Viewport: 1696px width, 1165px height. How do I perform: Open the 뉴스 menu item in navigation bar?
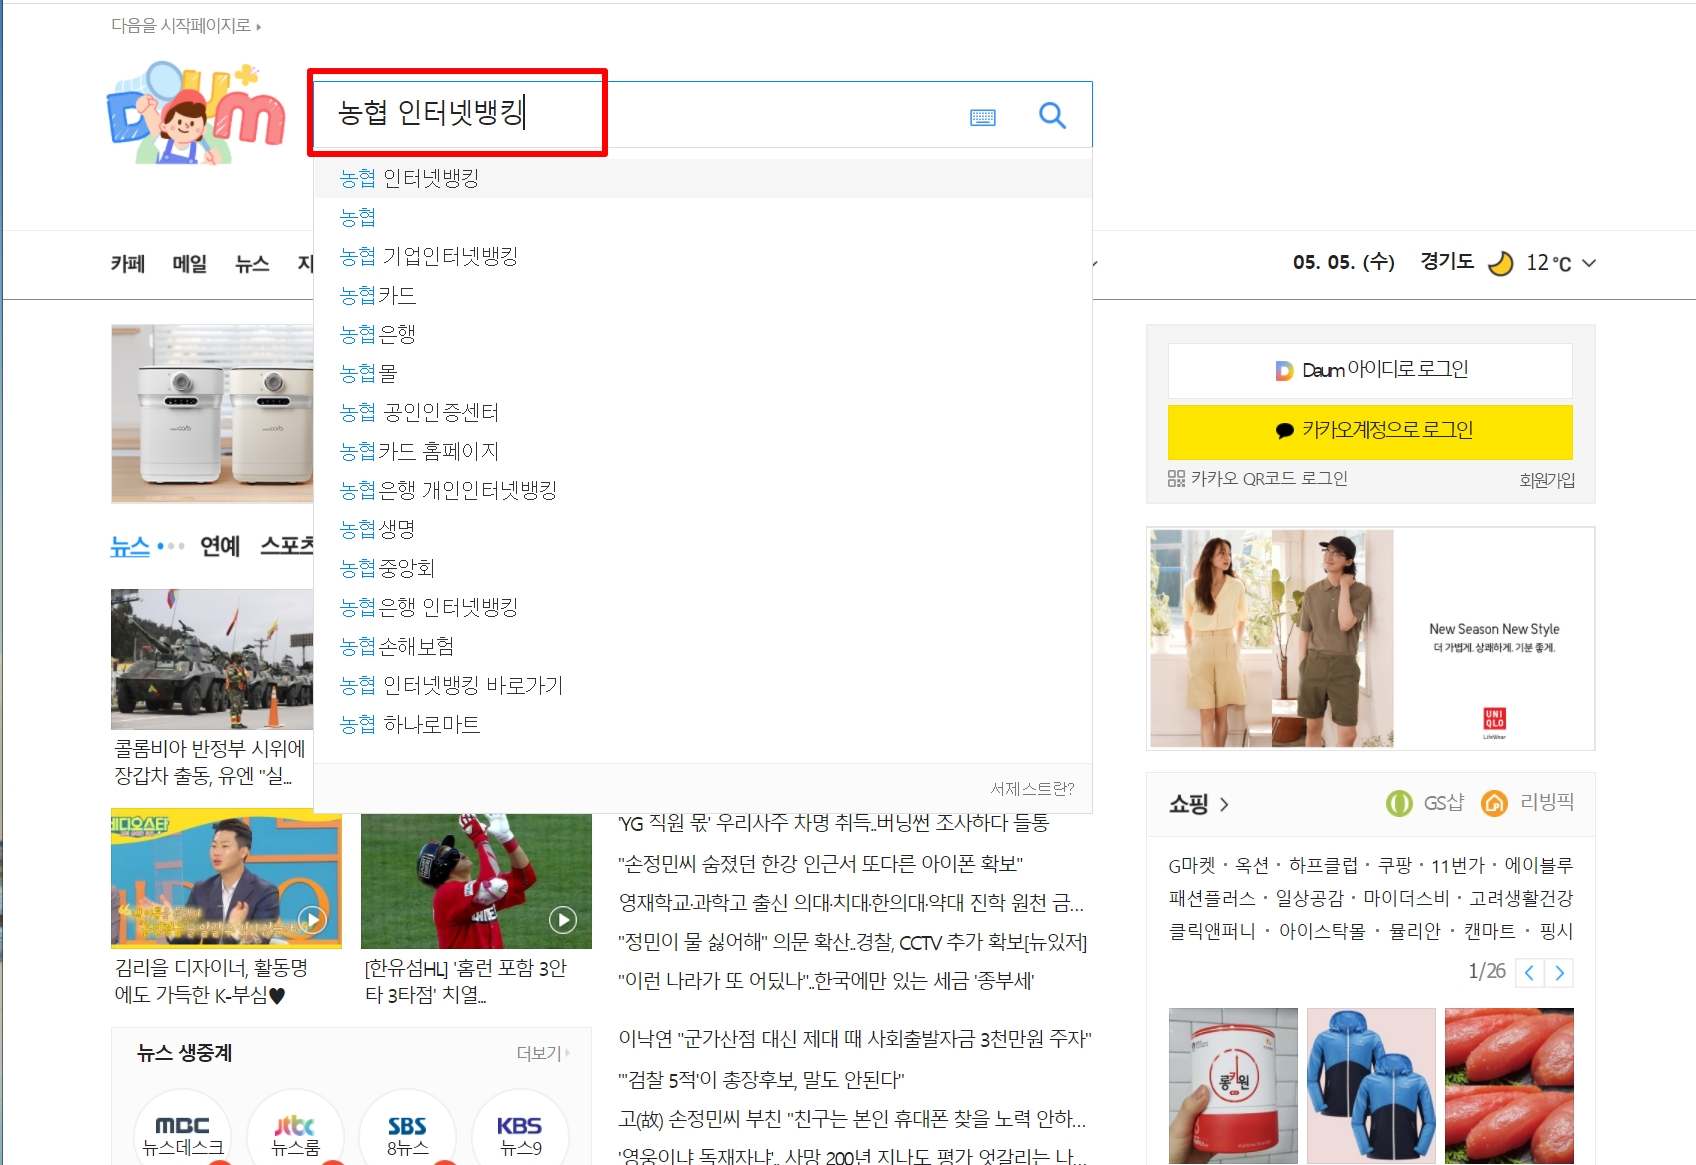coord(252,263)
